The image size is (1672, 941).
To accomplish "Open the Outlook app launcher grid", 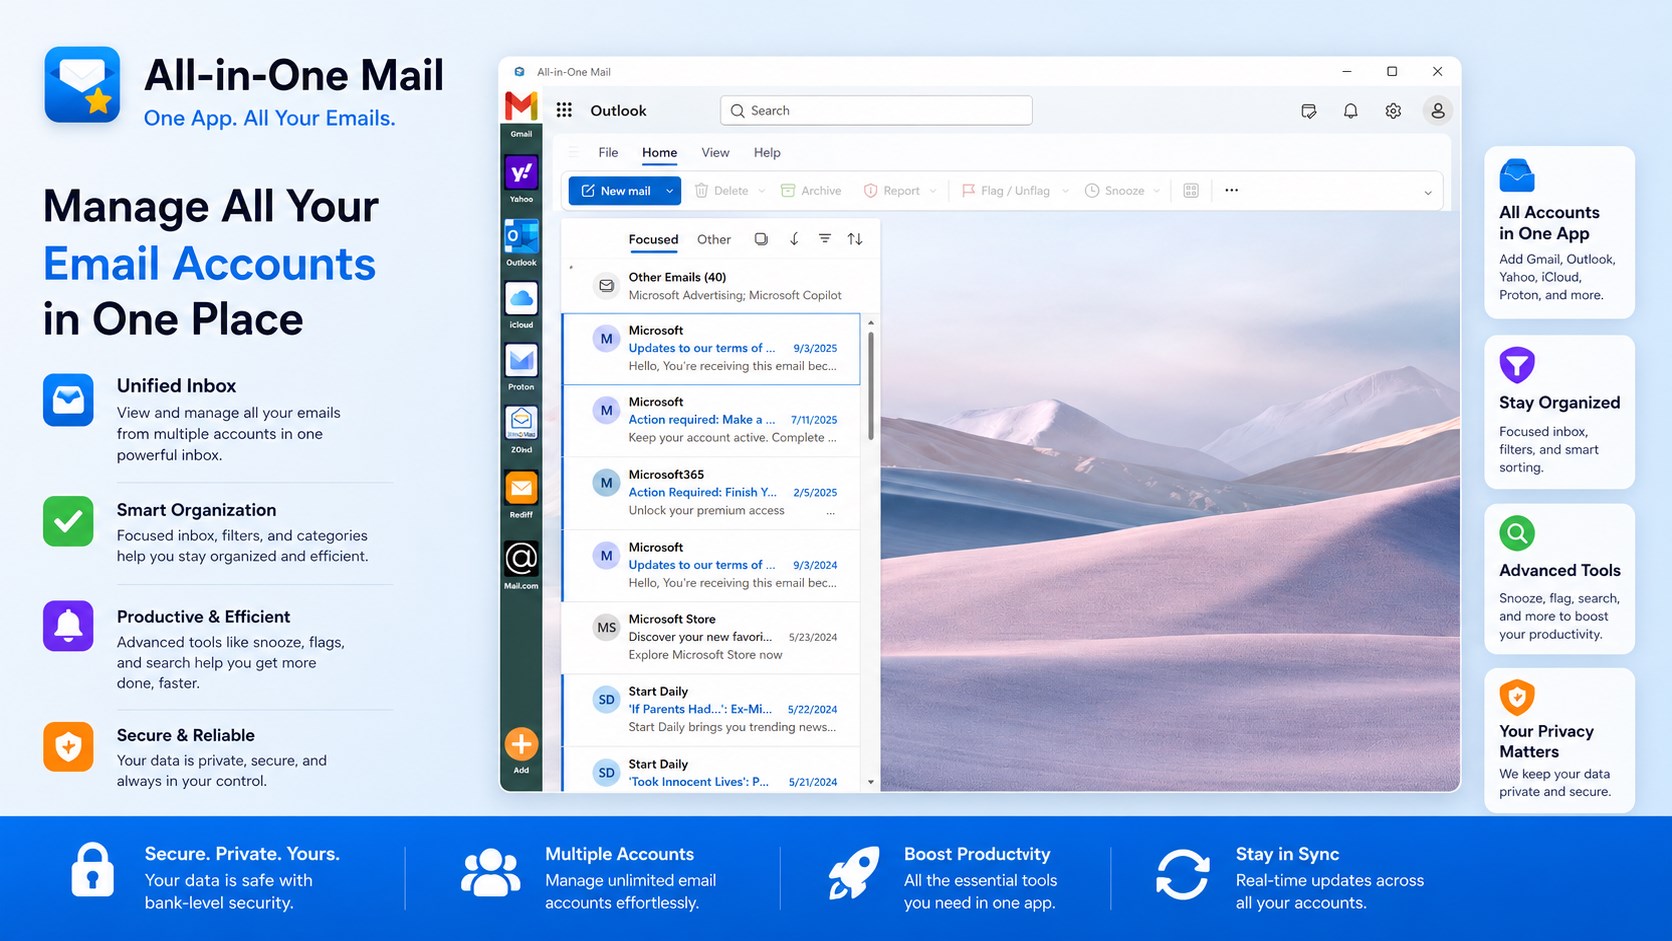I will coord(564,110).
